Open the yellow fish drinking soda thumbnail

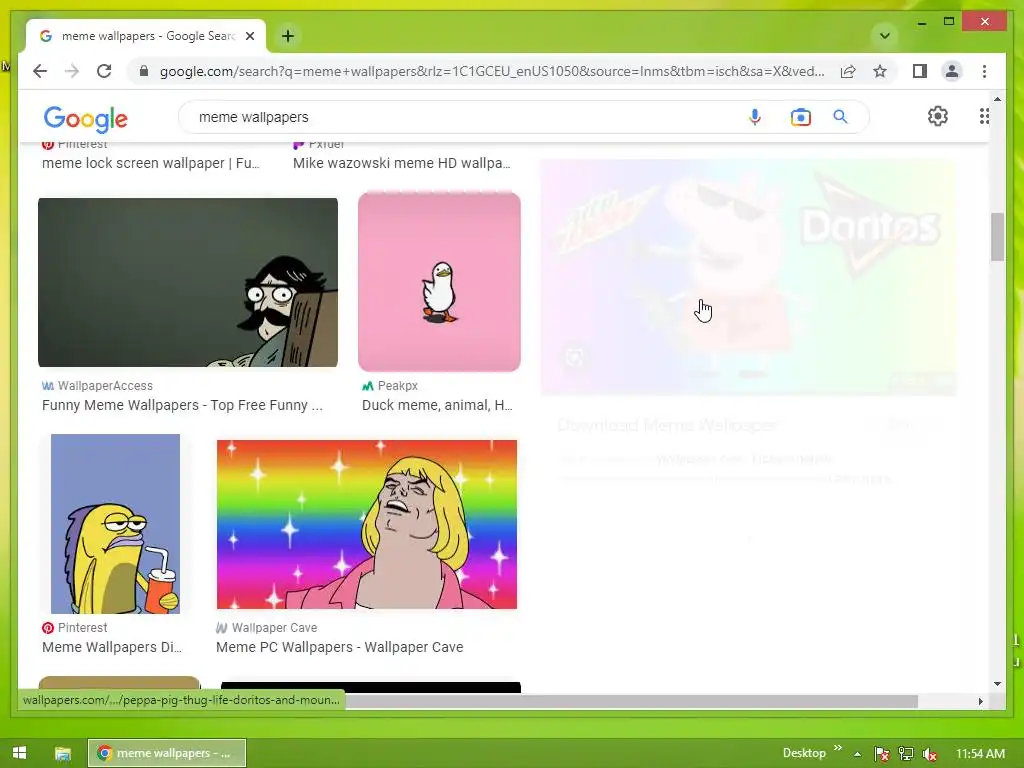(x=116, y=524)
